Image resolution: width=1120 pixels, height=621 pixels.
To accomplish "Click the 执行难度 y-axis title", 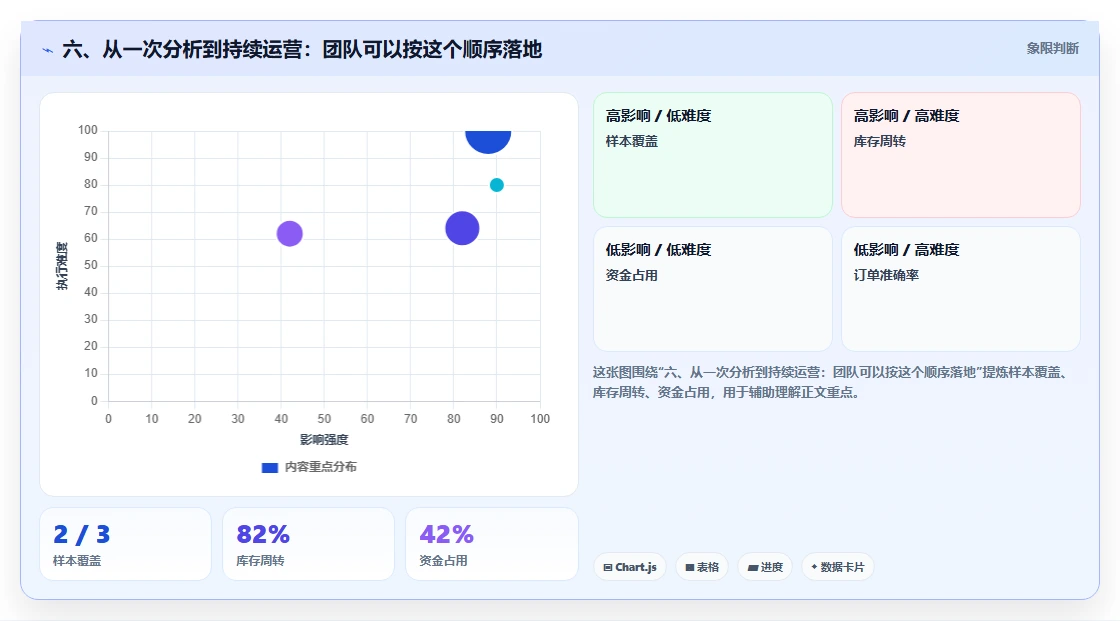I will click(62, 265).
